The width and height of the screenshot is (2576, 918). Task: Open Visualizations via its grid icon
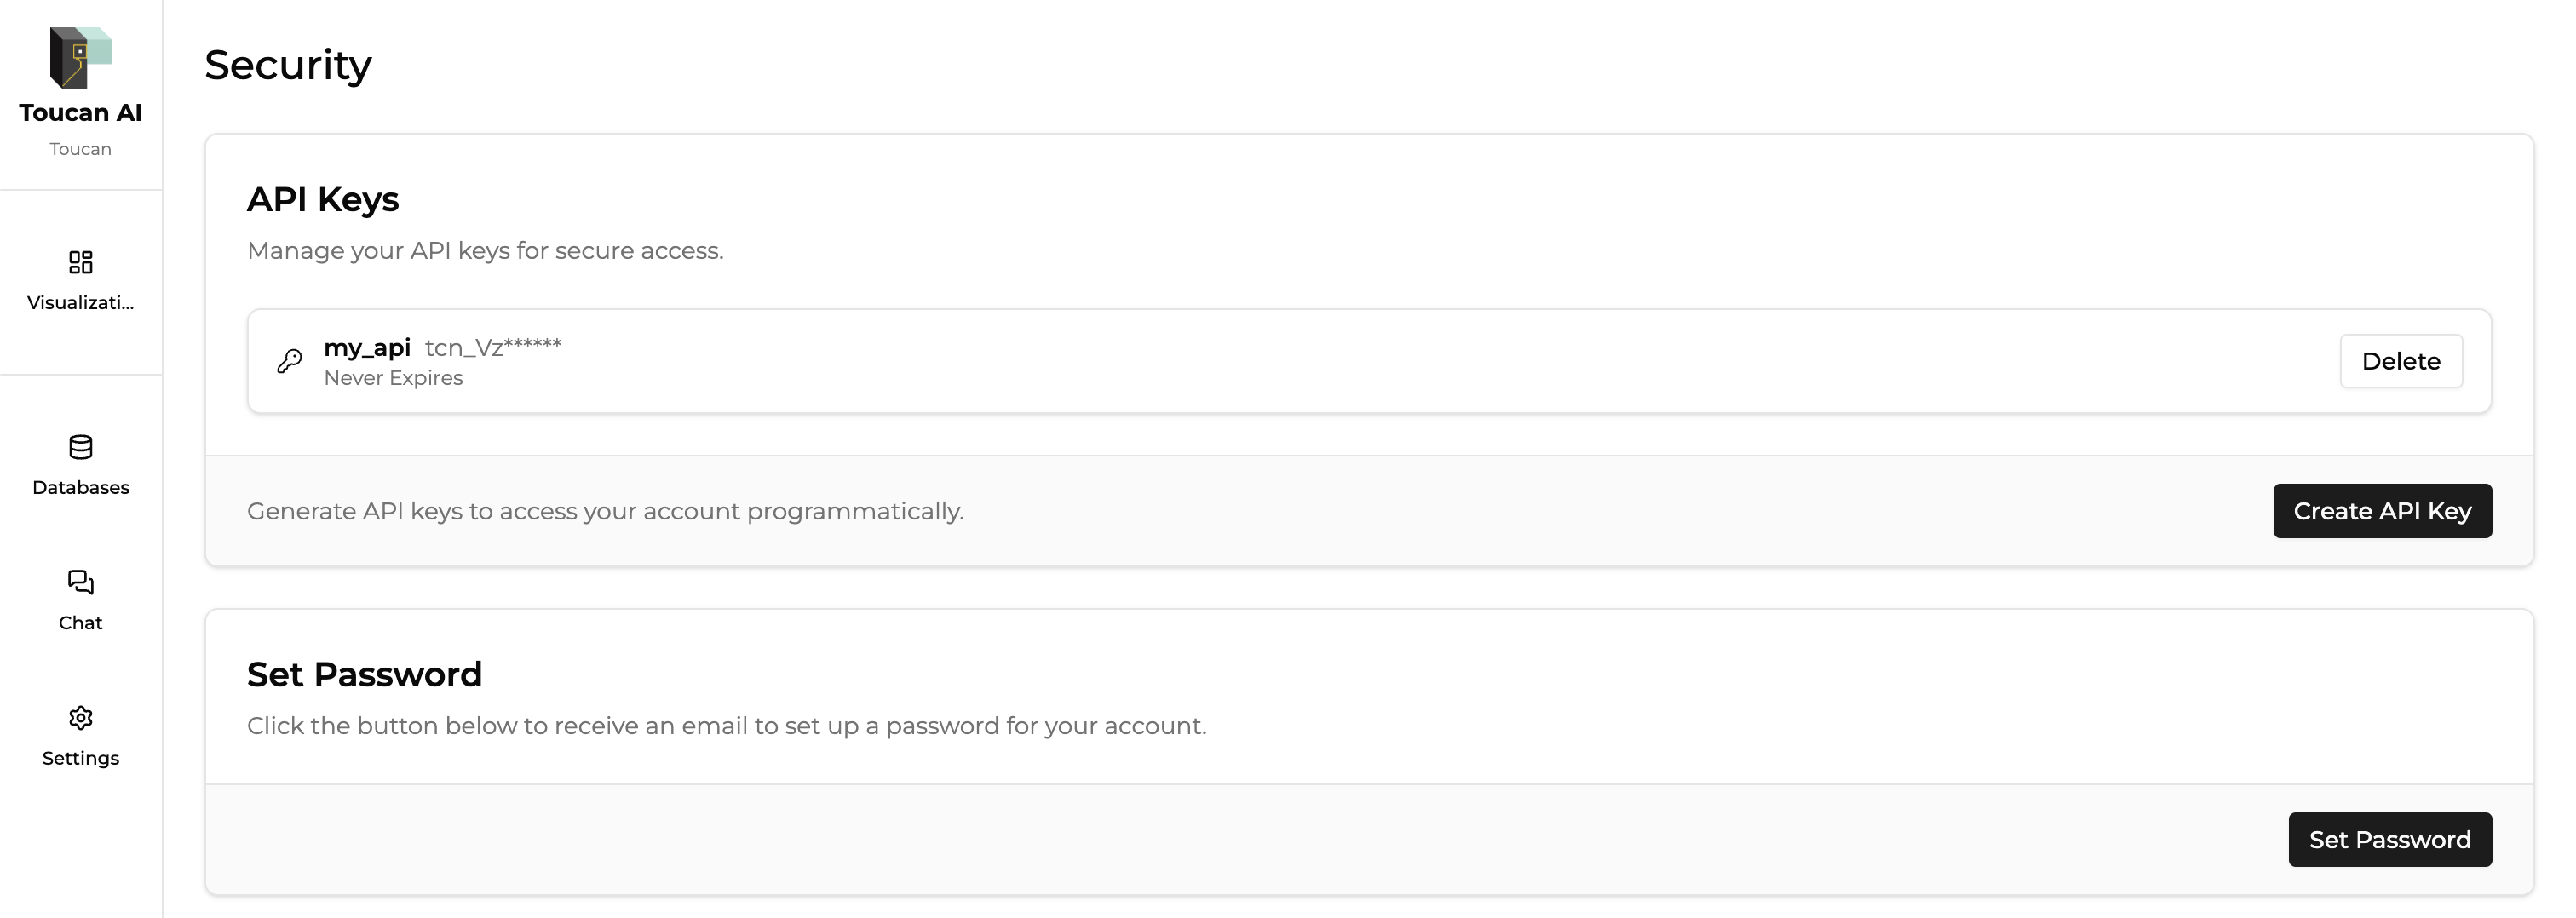tap(80, 262)
